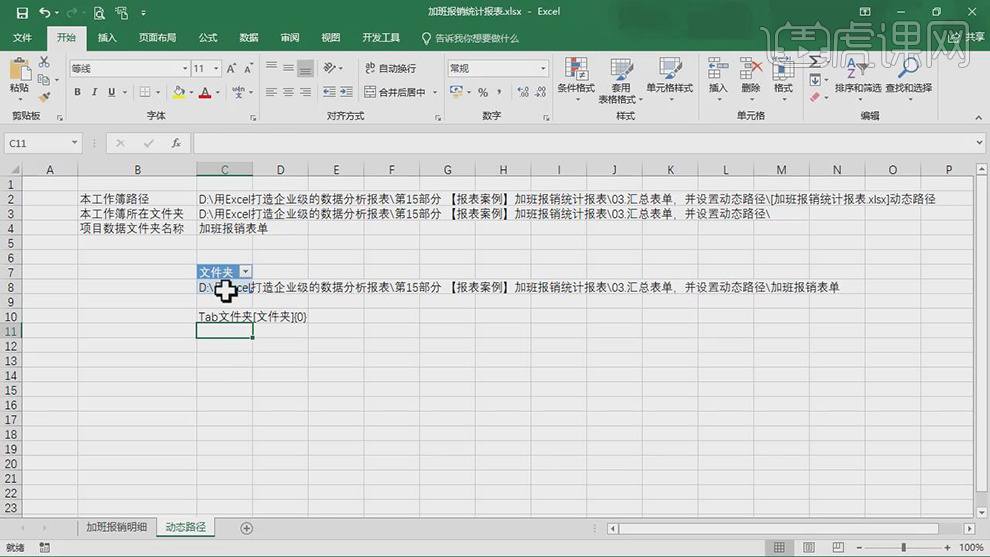This screenshot has height=557, width=990.
Task: Undo the last action
Action: [x=44, y=13]
